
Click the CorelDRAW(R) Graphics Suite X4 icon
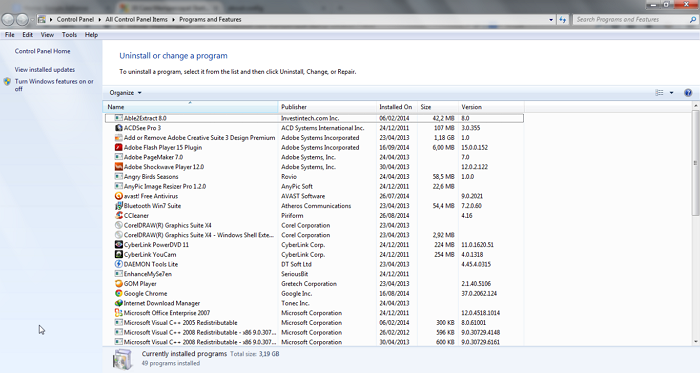[x=118, y=225]
